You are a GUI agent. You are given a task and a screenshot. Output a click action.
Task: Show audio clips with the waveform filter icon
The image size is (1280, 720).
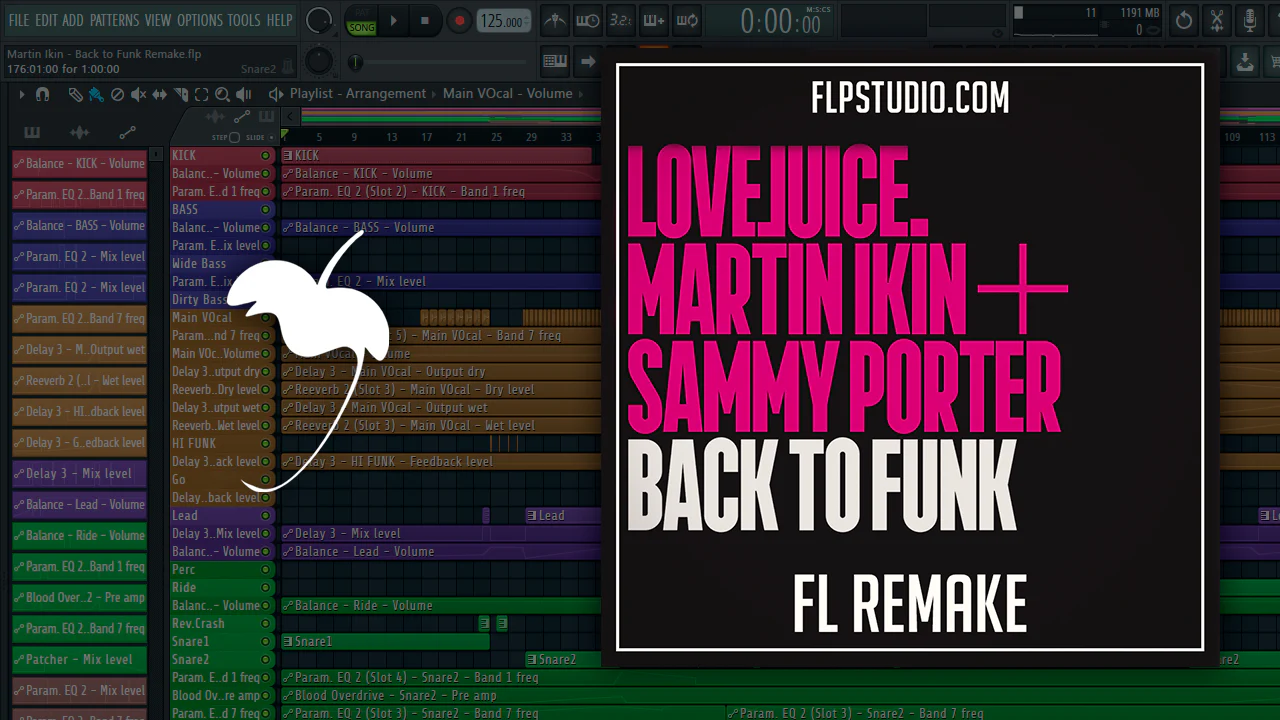pos(79,132)
